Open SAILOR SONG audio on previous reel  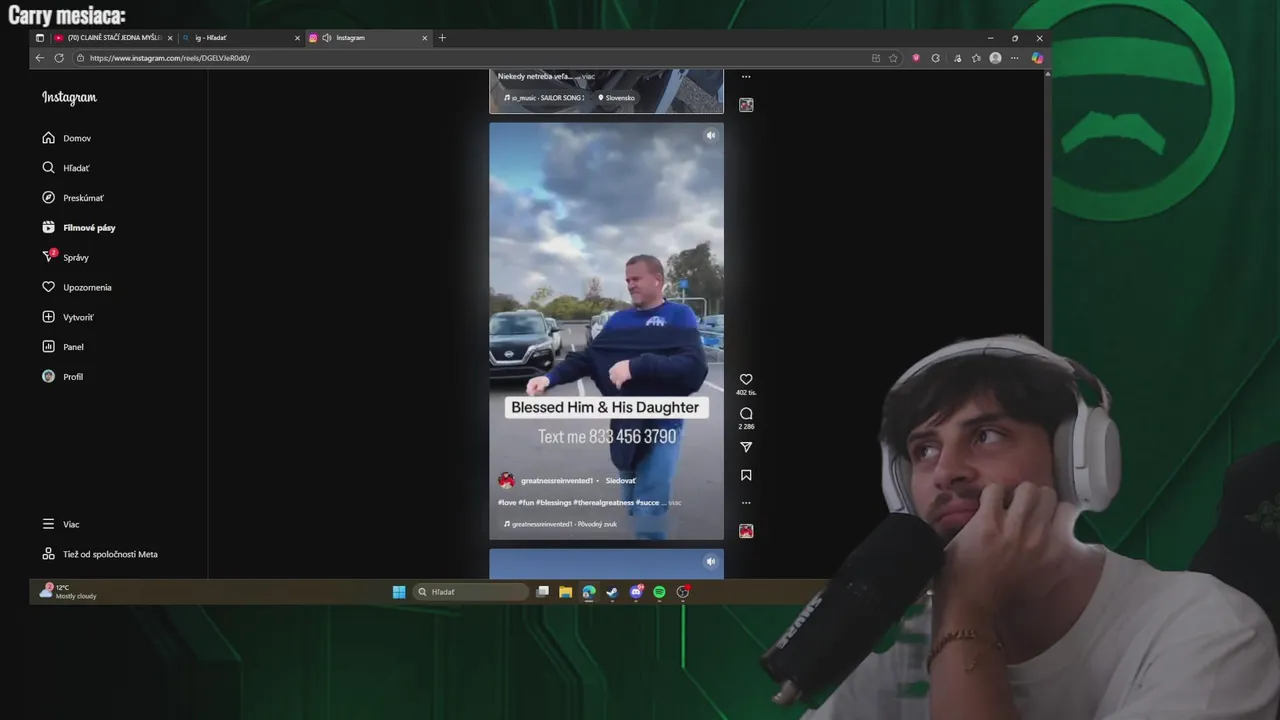(x=543, y=98)
